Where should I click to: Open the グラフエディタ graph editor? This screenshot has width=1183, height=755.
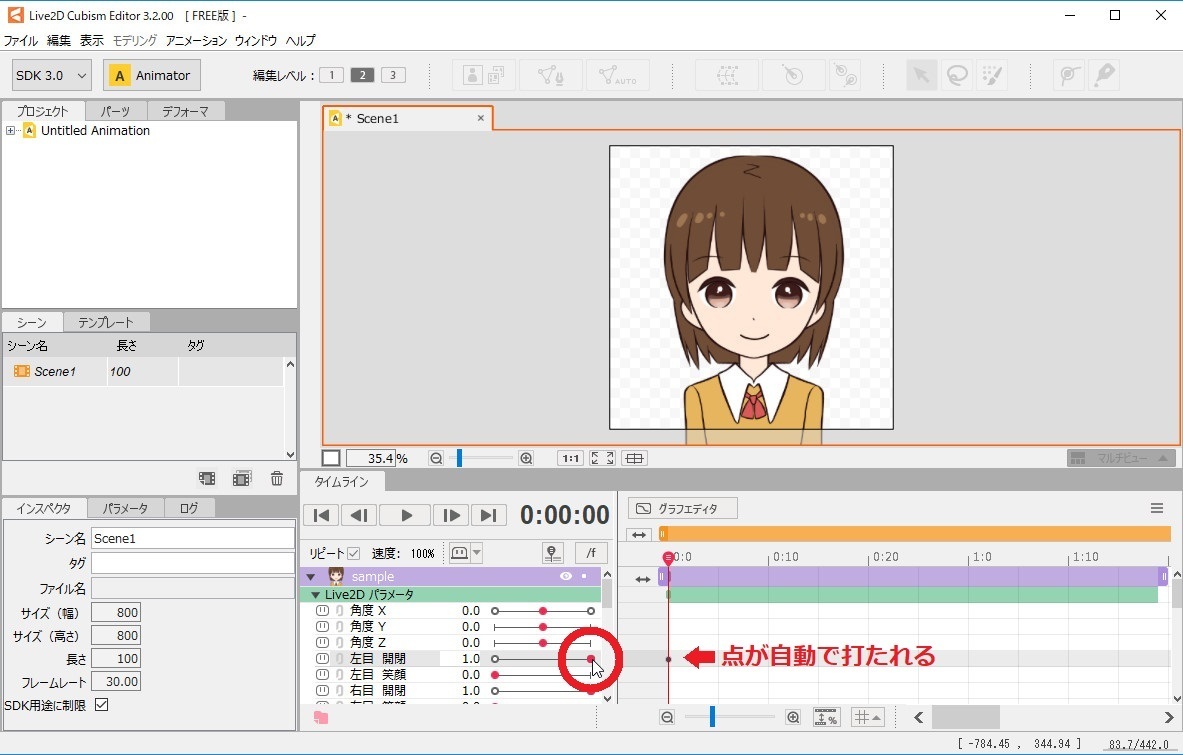point(683,508)
